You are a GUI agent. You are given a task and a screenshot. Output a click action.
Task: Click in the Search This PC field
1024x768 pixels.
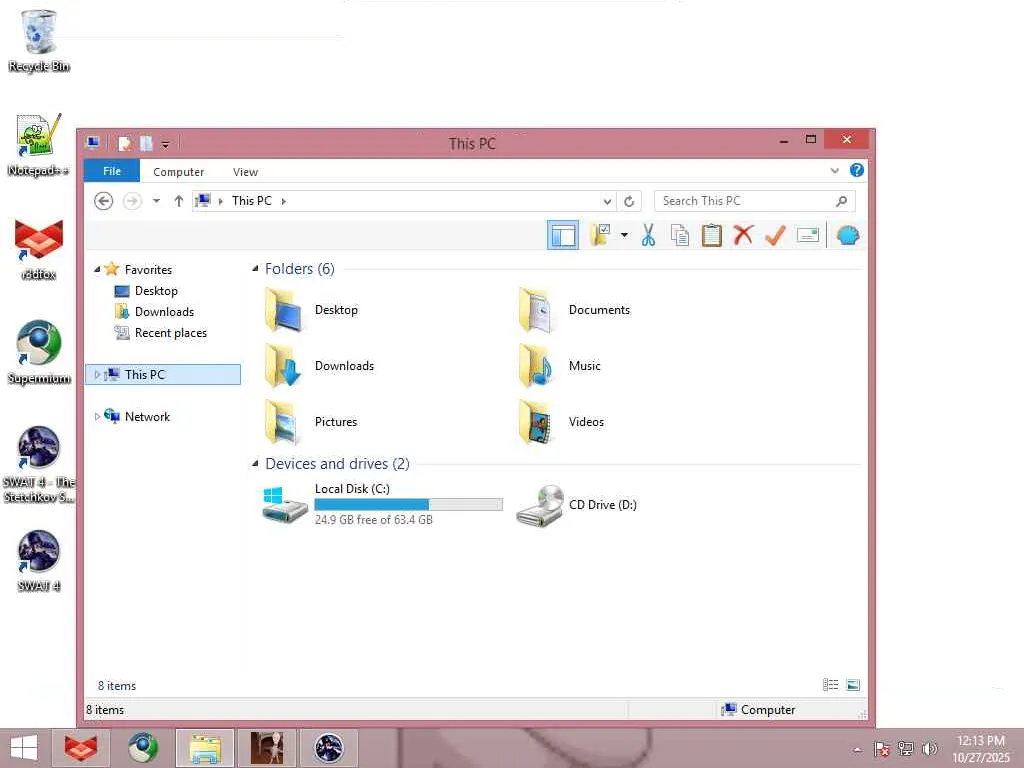pos(744,201)
